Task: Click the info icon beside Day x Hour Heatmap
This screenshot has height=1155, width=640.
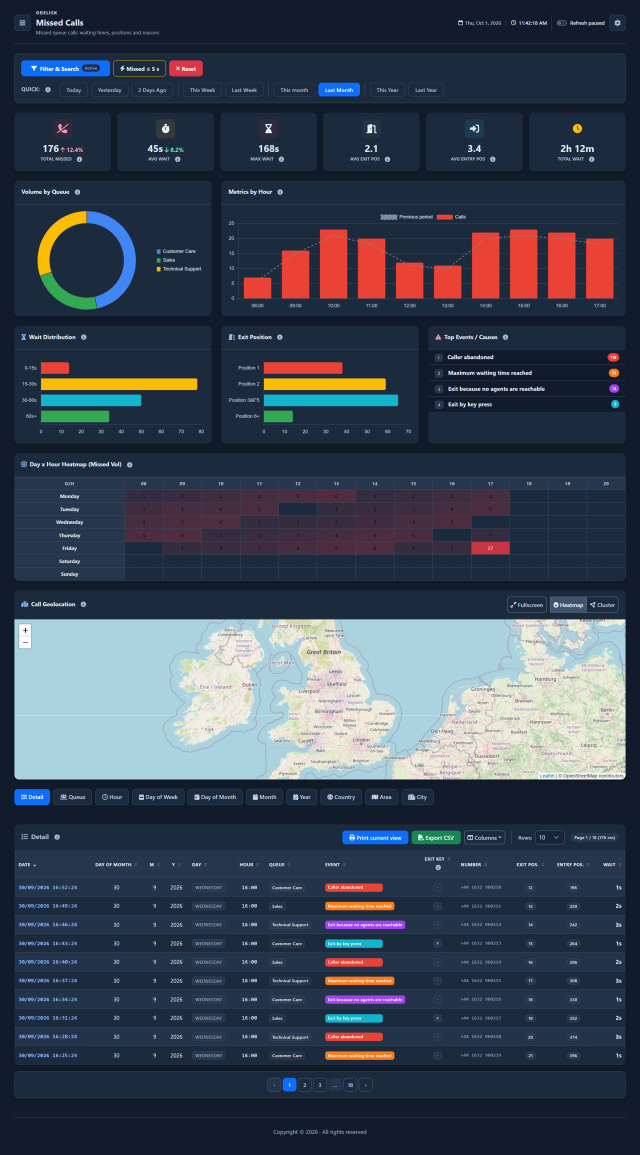Action: [x=130, y=465]
